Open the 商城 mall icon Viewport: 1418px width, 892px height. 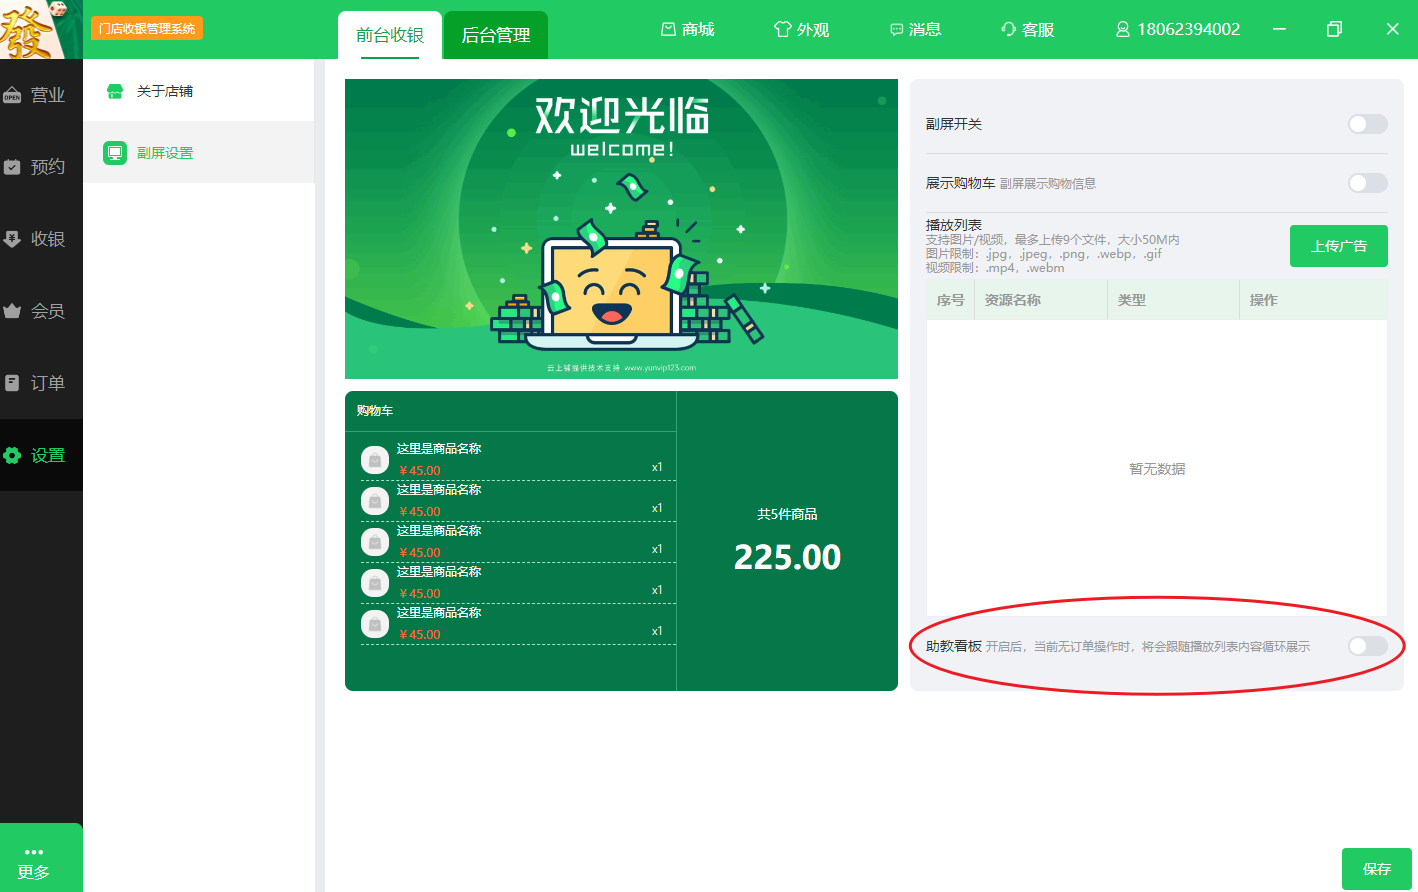pos(688,29)
